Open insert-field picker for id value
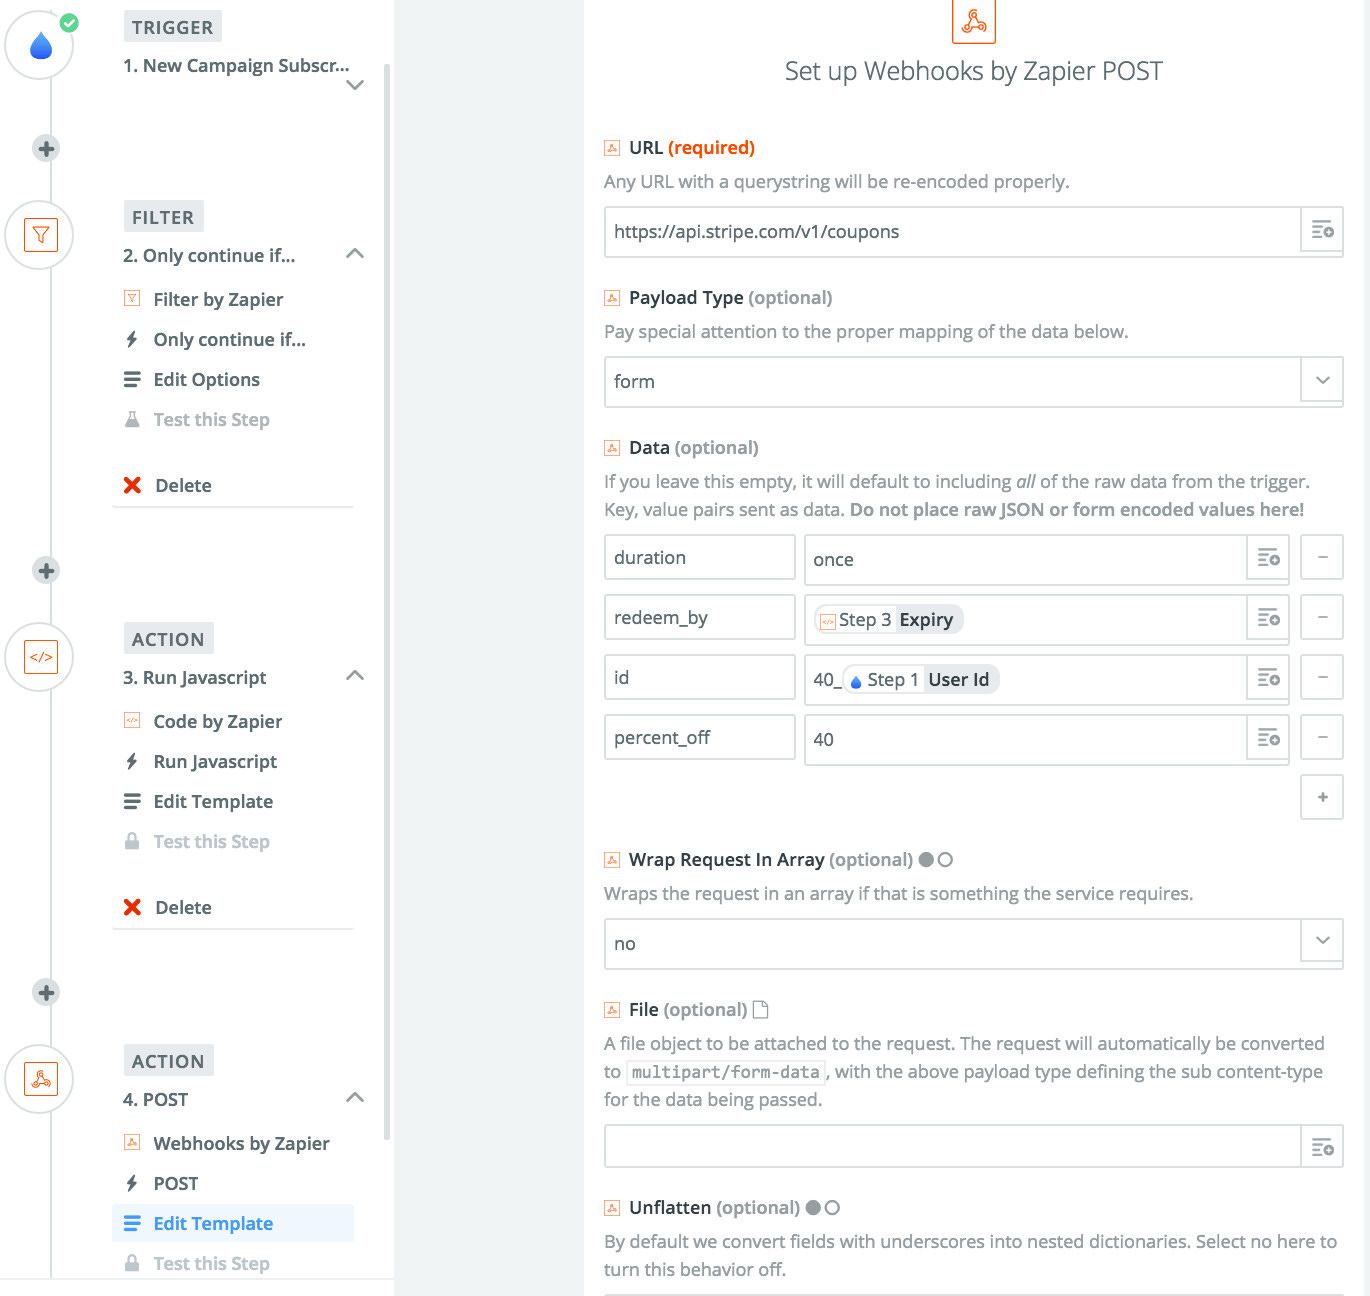This screenshot has height=1296, width=1370. tap(1268, 678)
